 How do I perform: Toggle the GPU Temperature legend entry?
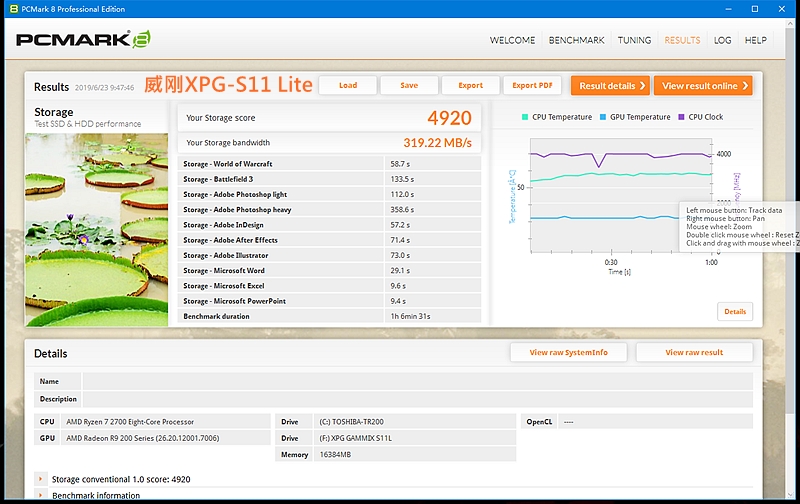[635, 117]
